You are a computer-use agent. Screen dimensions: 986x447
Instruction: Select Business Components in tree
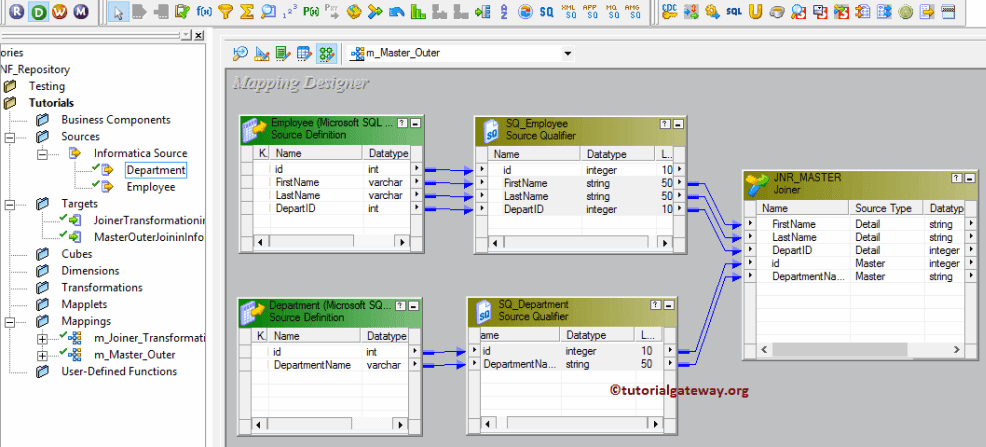point(116,119)
